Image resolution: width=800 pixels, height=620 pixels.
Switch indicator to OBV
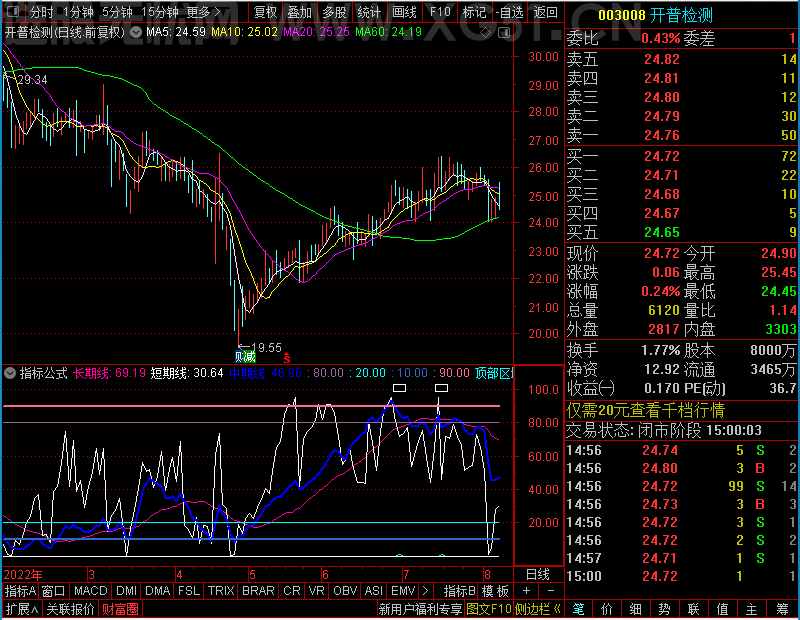click(345, 591)
